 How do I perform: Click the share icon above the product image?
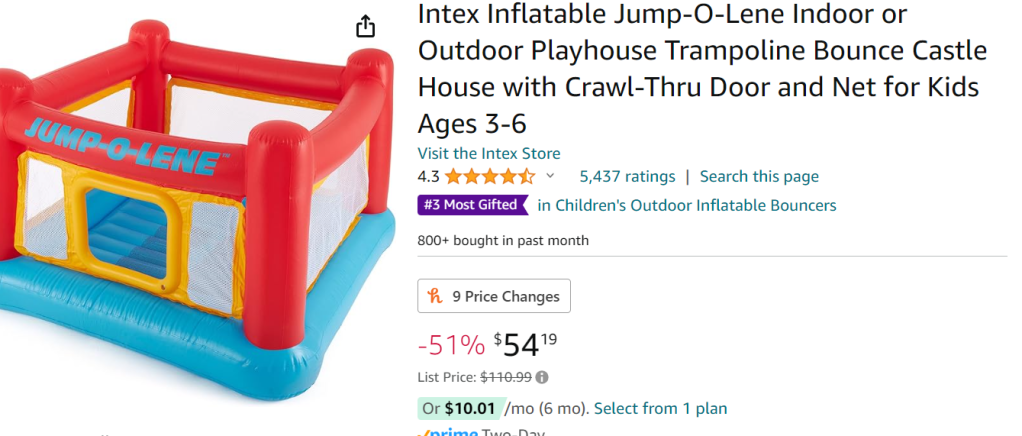coord(366,26)
